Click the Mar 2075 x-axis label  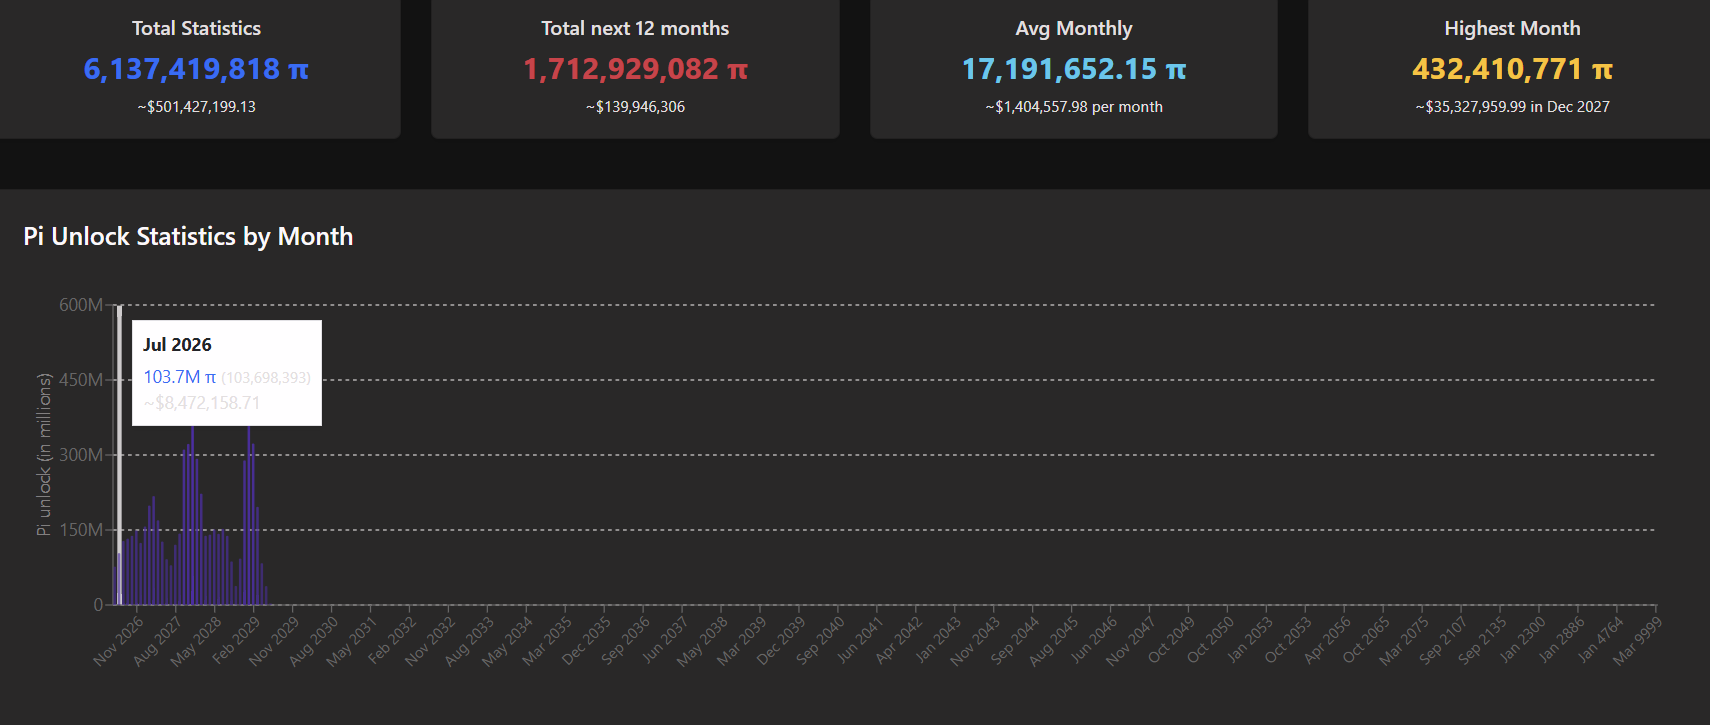pos(1406,641)
